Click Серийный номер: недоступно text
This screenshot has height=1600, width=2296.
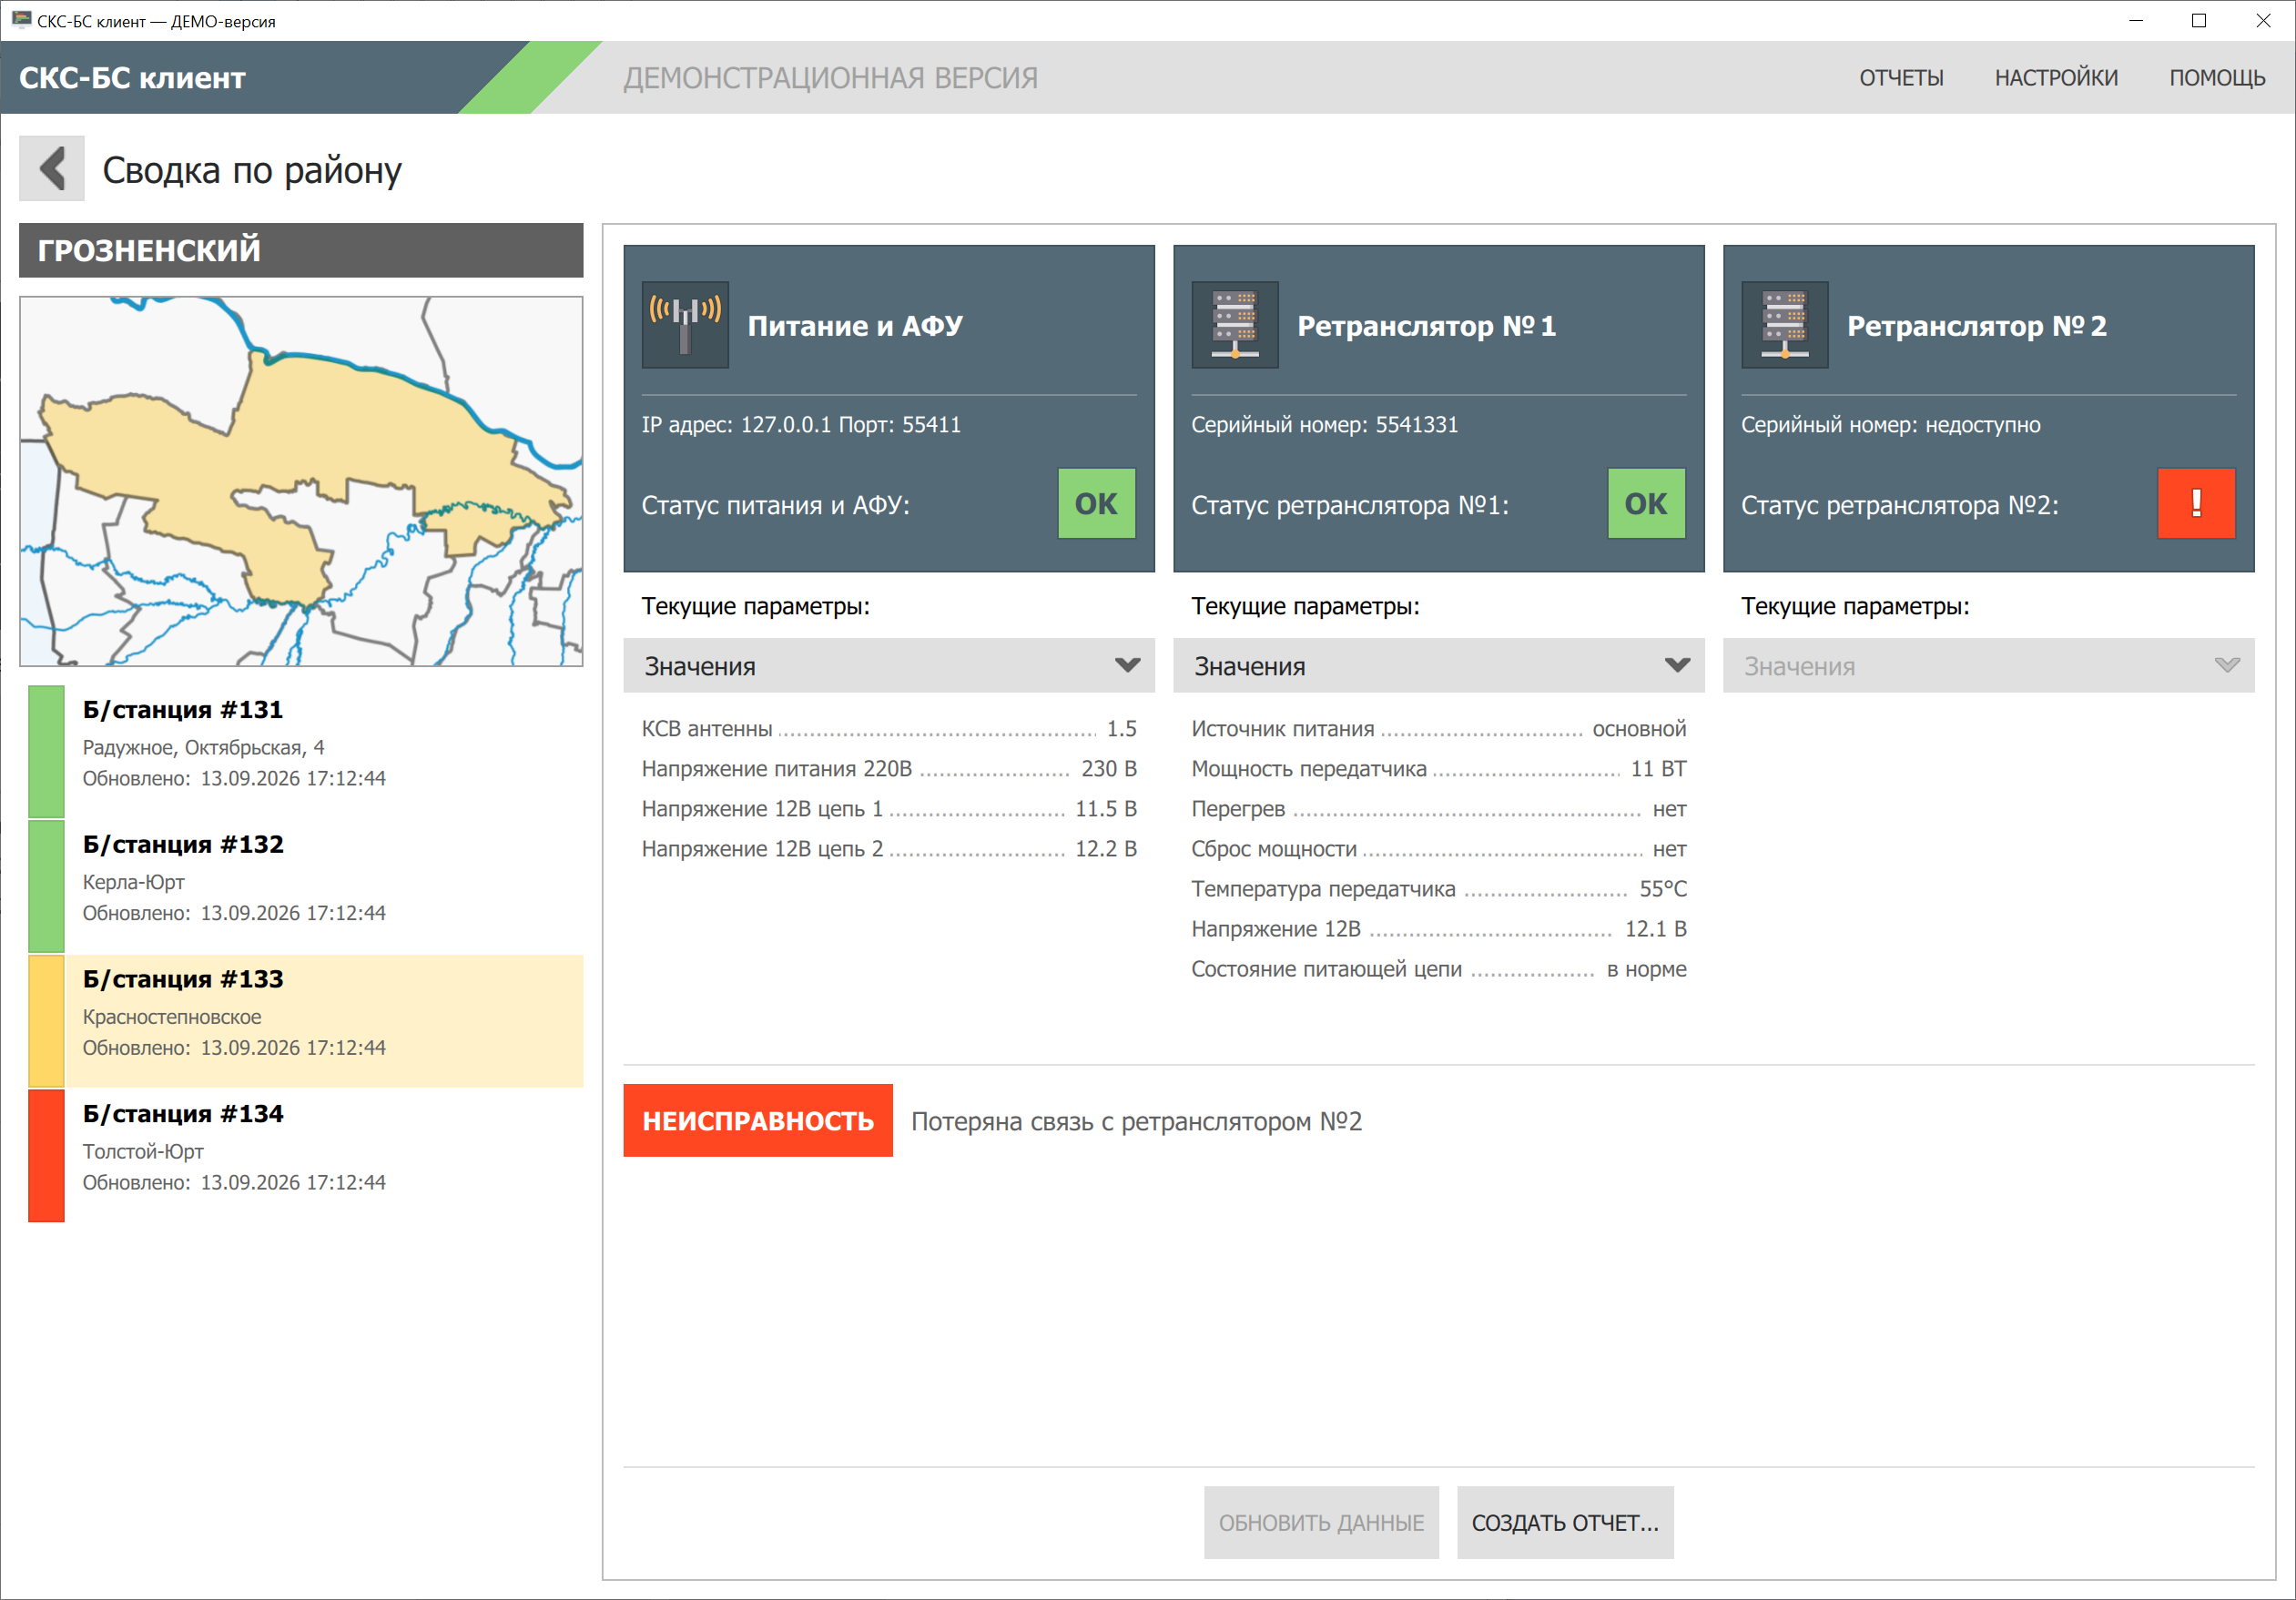[x=1891, y=424]
